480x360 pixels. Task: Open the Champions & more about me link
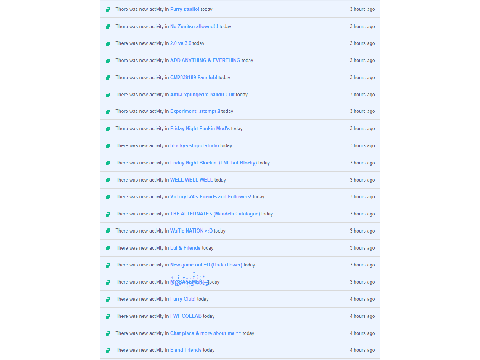point(205,333)
